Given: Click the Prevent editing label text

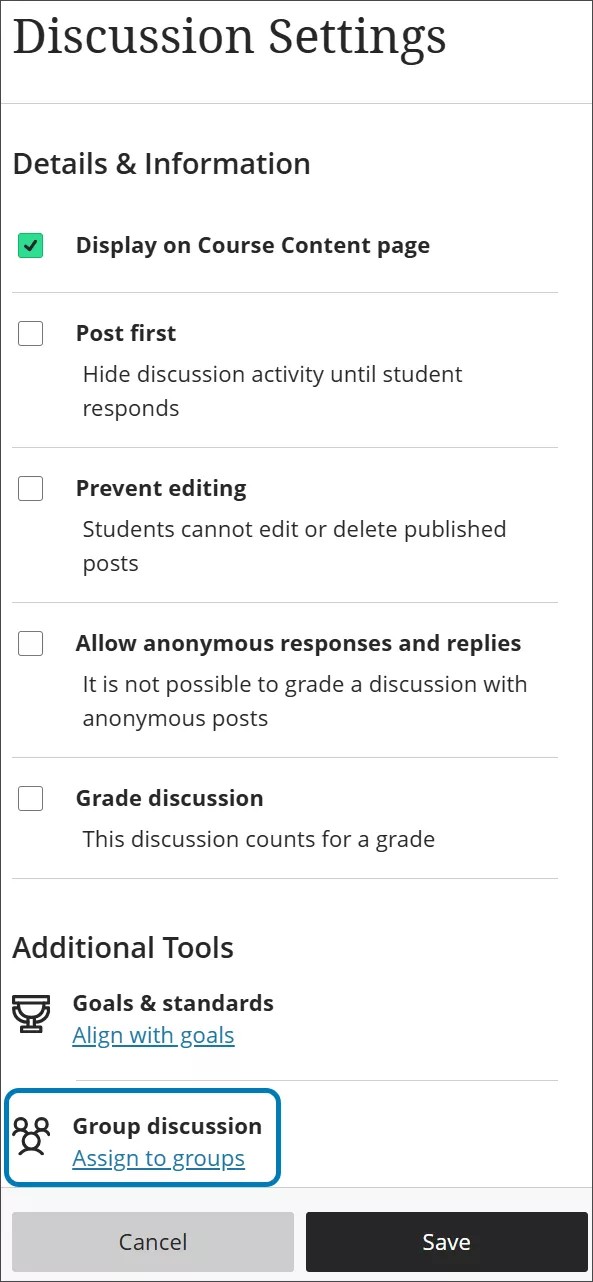Looking at the screenshot, I should pyautogui.click(x=160, y=488).
